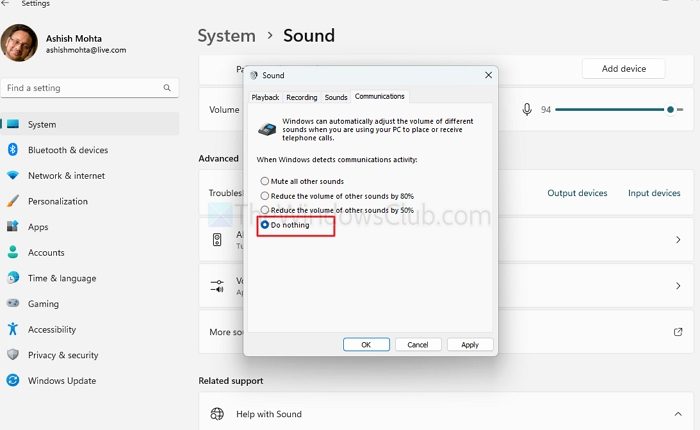Open Network & internet wifi icon
This screenshot has height=430, width=700.
pos(13,175)
